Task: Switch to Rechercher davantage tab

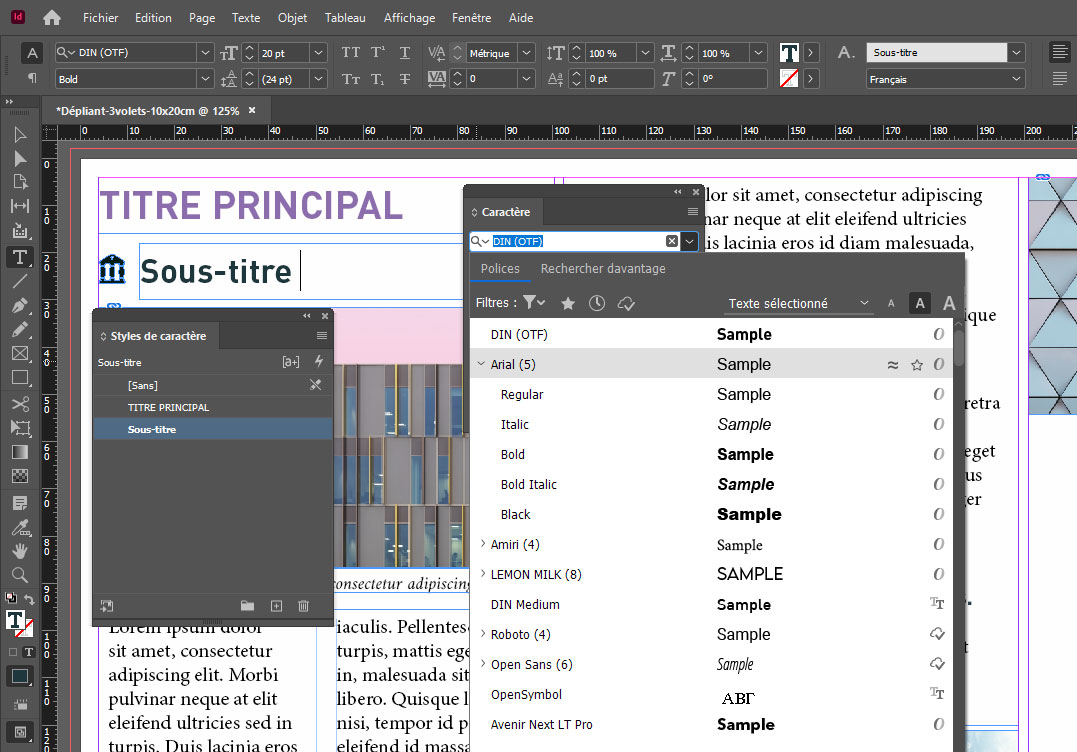Action: coord(603,269)
